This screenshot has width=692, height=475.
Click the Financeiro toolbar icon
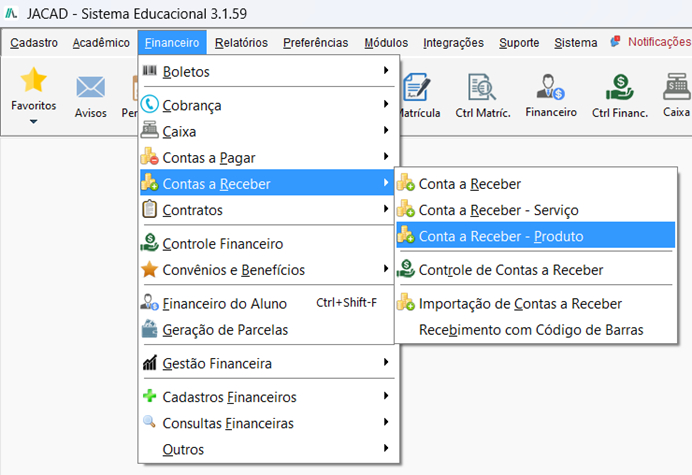click(551, 87)
